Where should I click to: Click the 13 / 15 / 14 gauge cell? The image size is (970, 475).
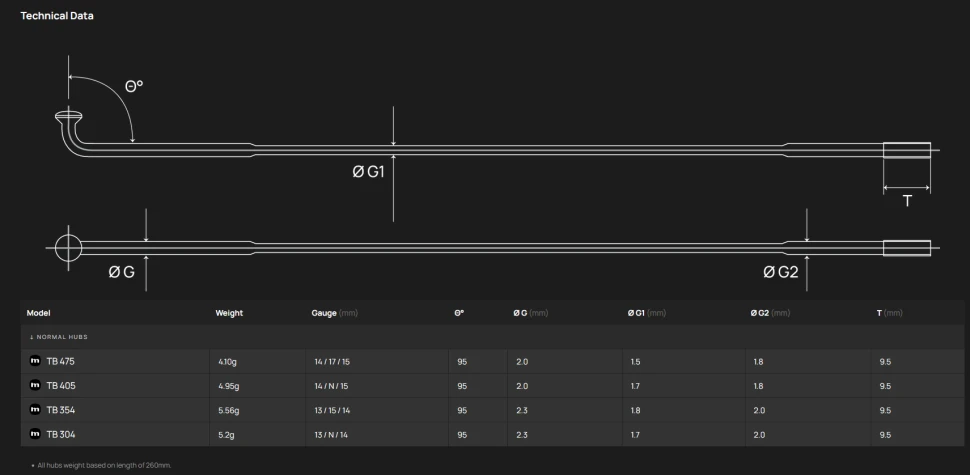point(332,411)
